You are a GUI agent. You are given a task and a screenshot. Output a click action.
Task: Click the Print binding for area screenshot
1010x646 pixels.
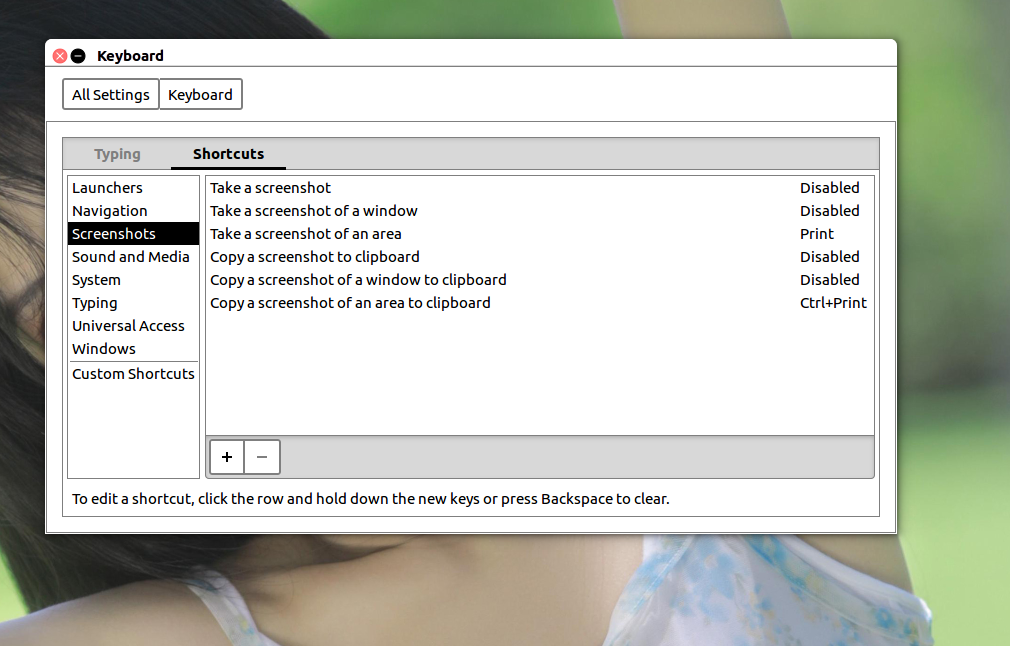pos(816,234)
